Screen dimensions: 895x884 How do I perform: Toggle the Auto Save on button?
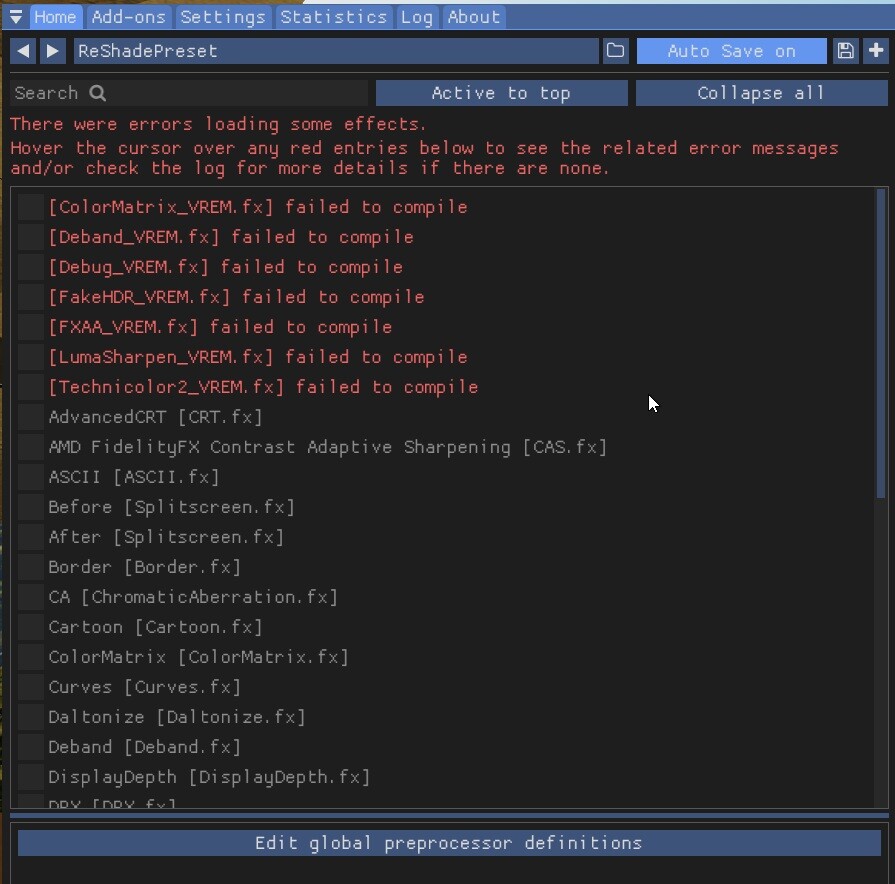(x=731, y=51)
